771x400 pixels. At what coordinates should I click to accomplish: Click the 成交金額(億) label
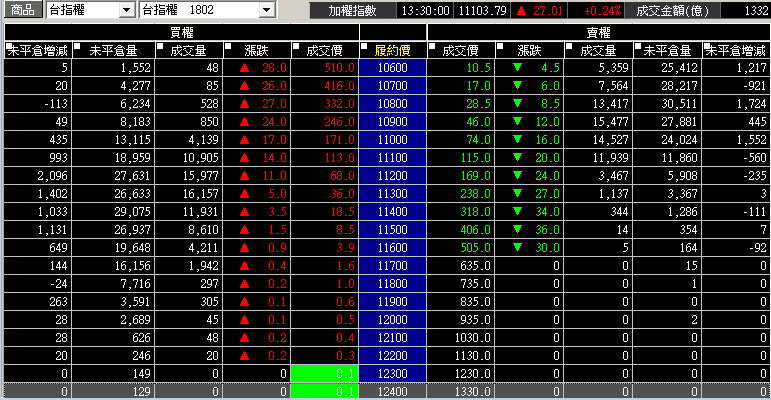[672, 11]
